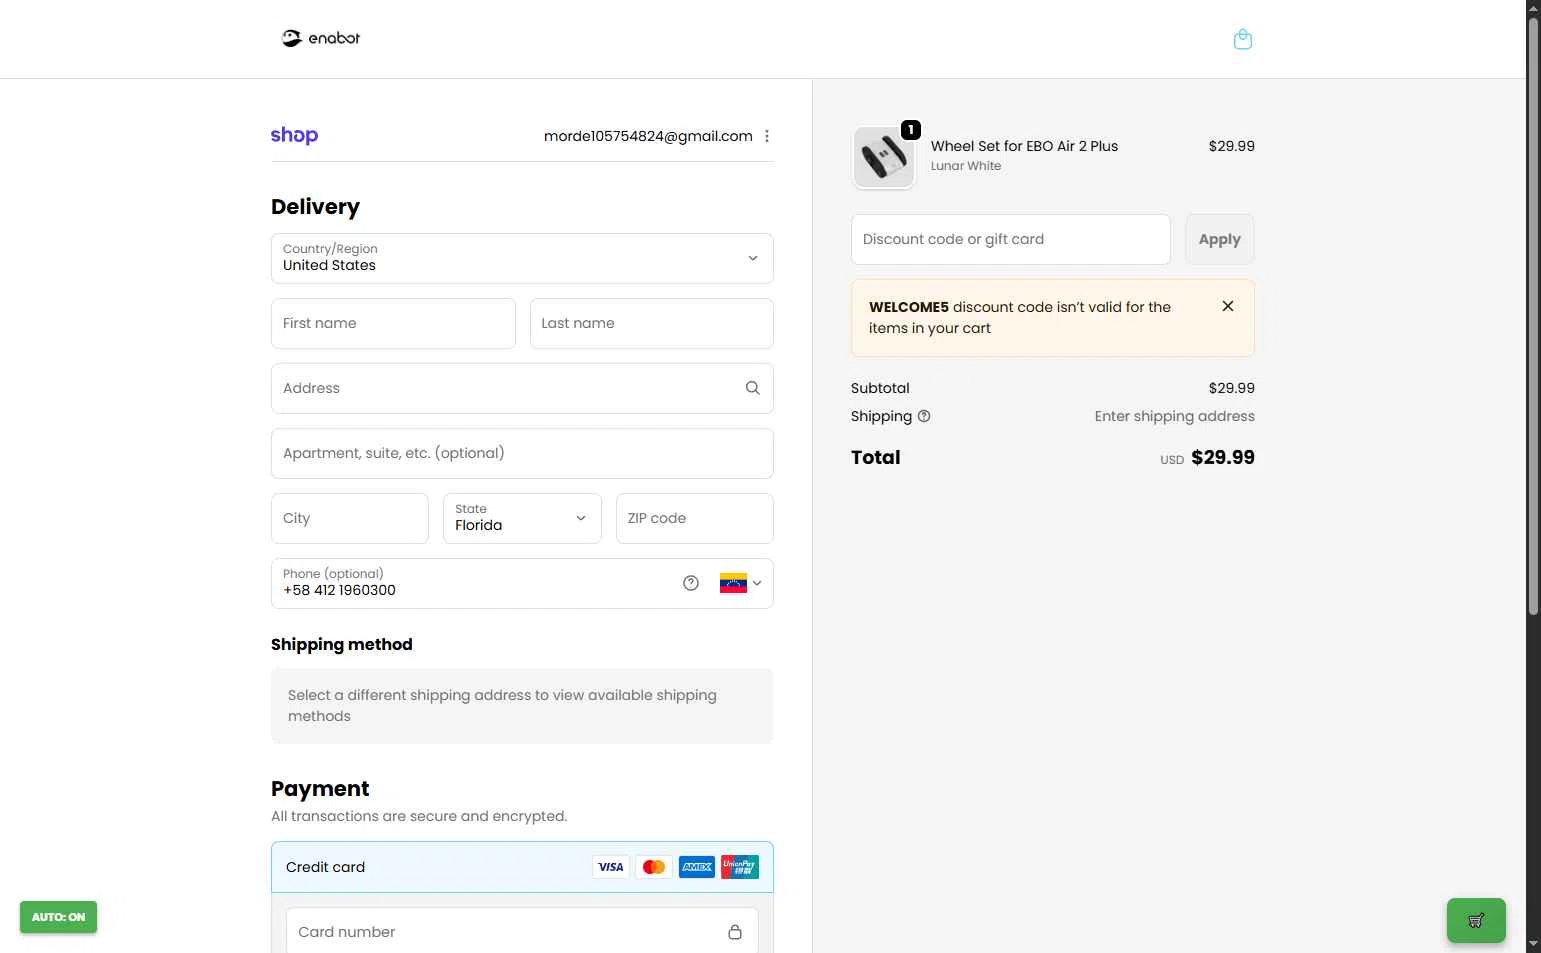The height and width of the screenshot is (953, 1541).
Task: Click the scrollbar down arrow
Action: point(1533,944)
